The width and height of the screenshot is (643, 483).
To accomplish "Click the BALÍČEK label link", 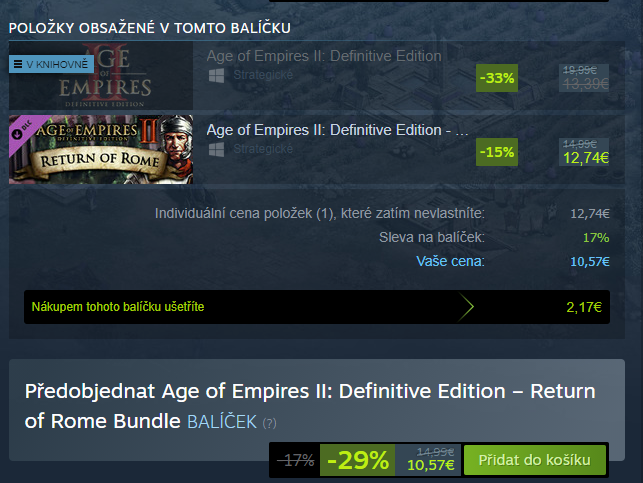I will (x=221, y=421).
